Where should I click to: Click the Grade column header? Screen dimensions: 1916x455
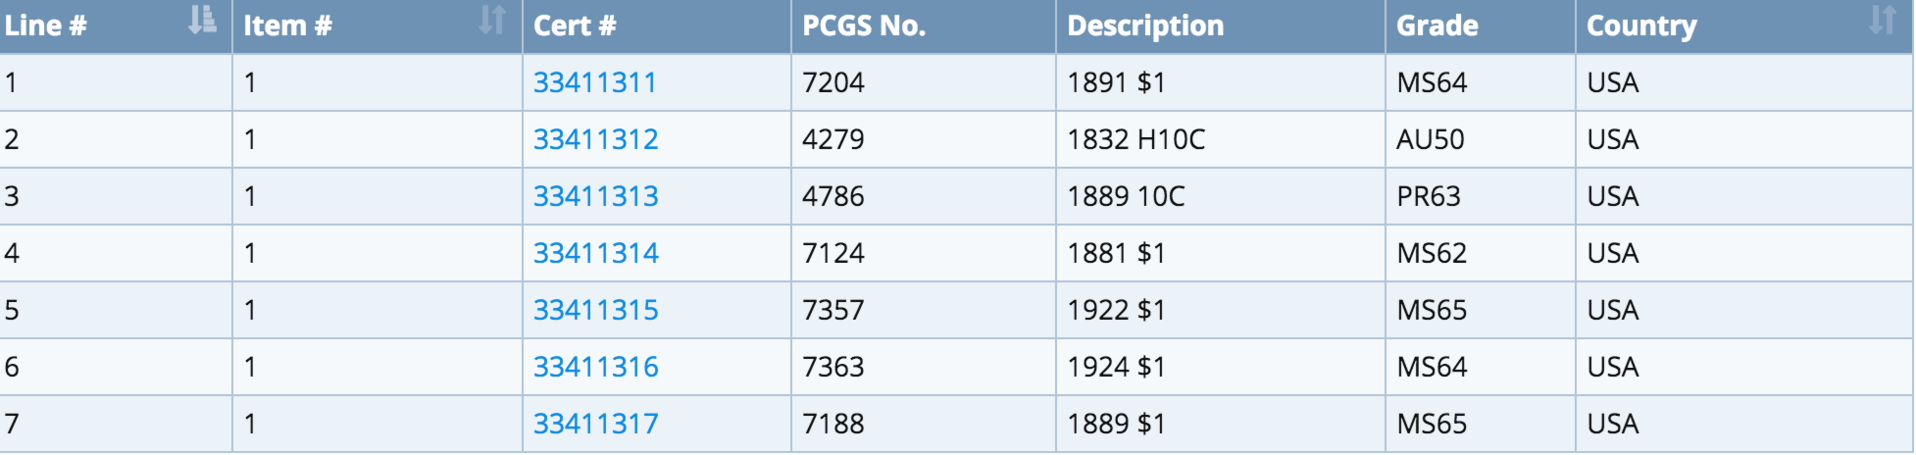(1437, 26)
